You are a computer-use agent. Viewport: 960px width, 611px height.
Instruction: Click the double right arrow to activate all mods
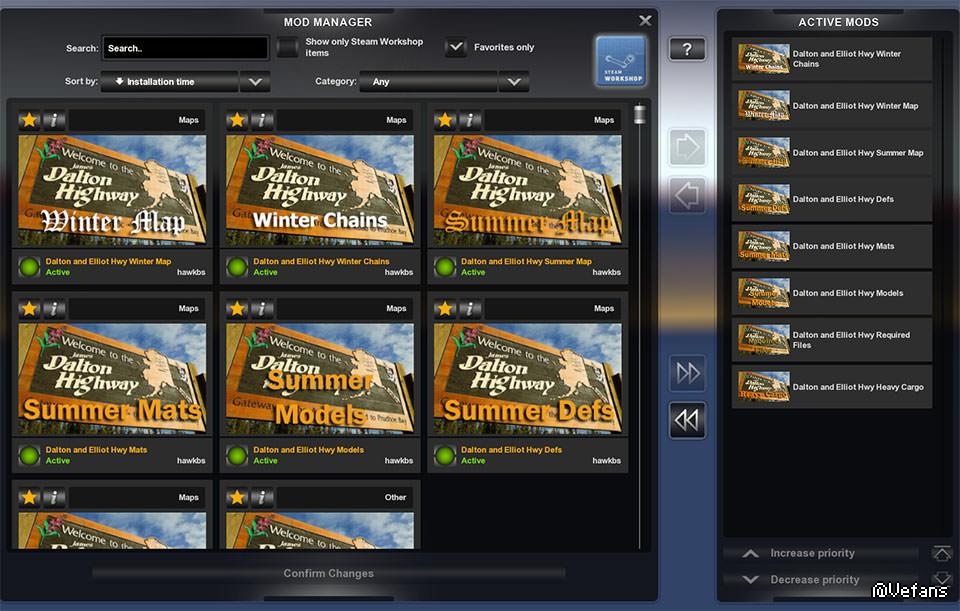point(687,373)
